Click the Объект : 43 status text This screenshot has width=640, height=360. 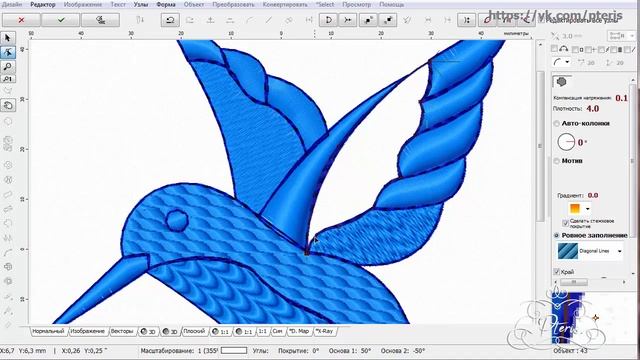570,351
